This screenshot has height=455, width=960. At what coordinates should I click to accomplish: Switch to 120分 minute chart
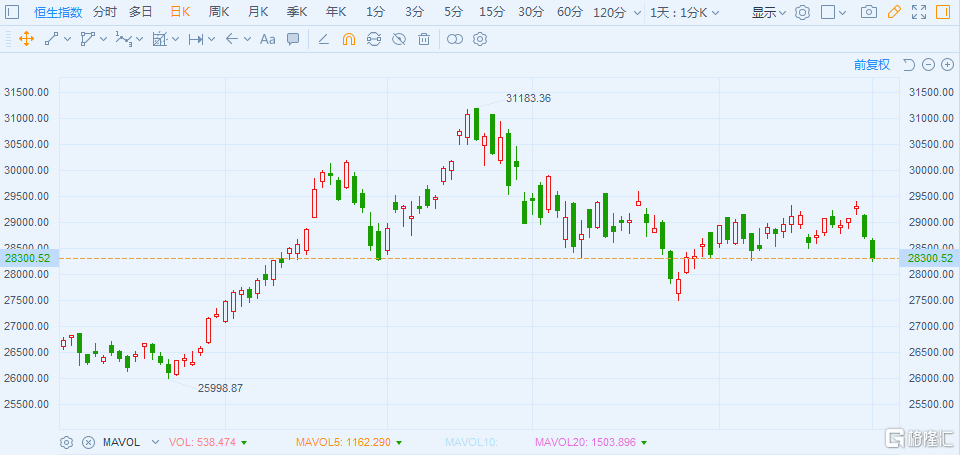coord(612,12)
